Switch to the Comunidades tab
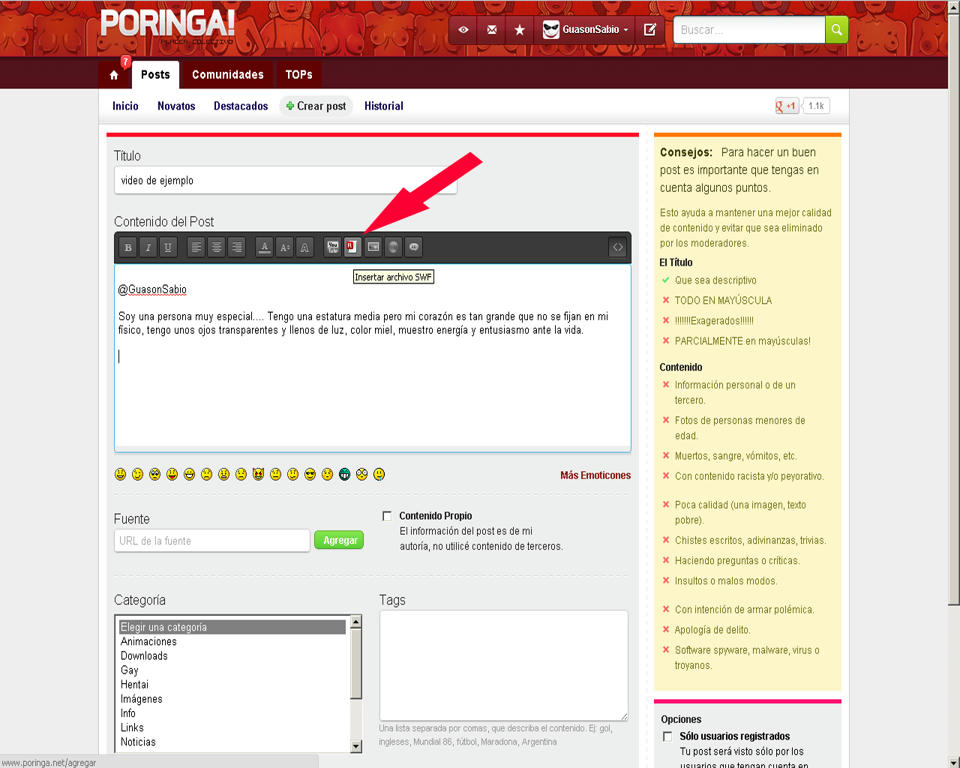 pyautogui.click(x=228, y=75)
